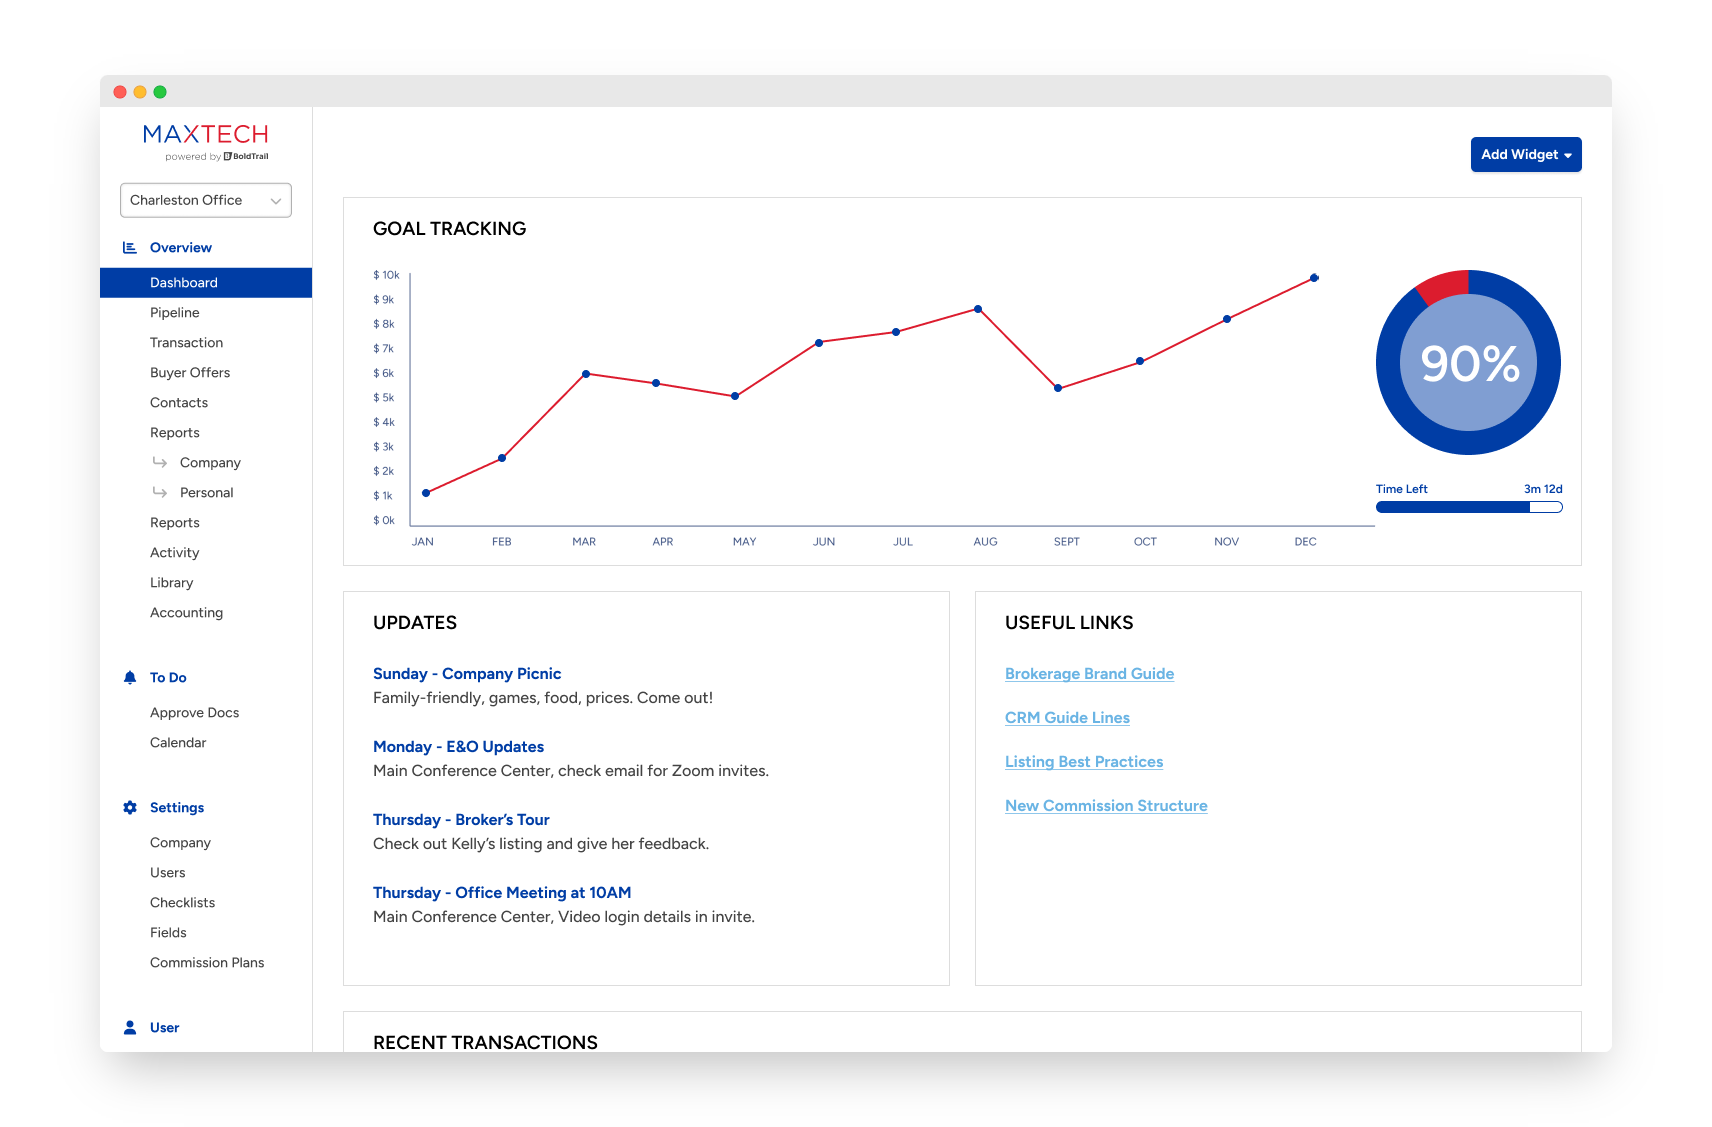Click the User profile icon
1712x1127 pixels.
(x=130, y=1028)
